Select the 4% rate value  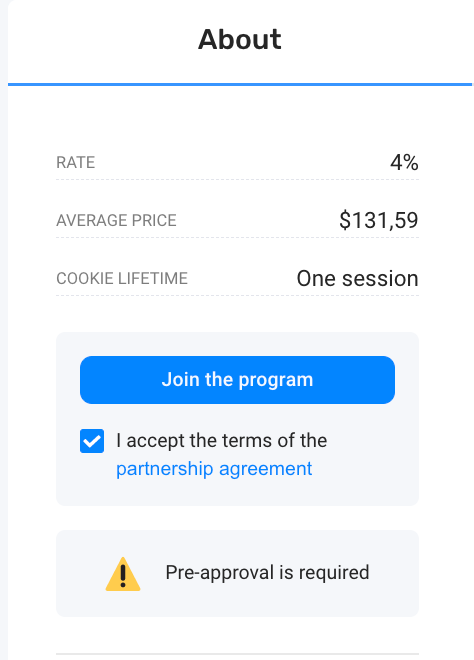point(404,162)
